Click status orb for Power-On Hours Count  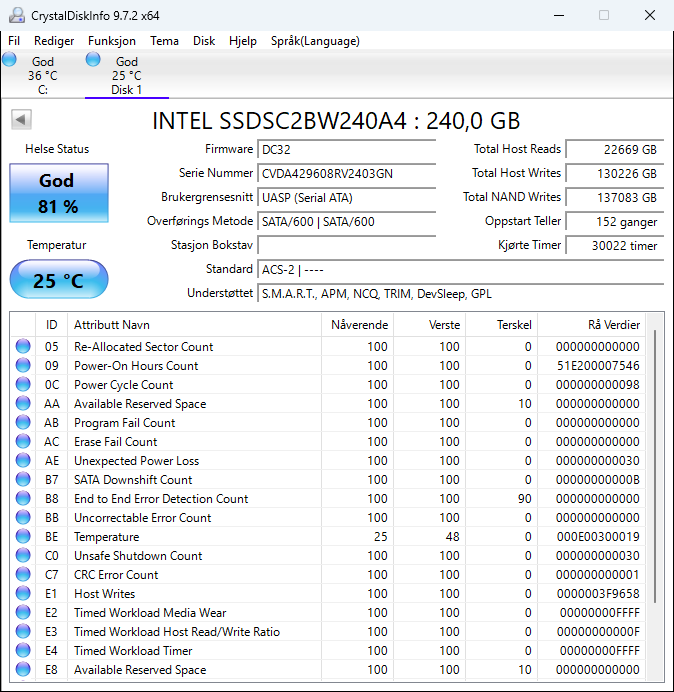23,365
